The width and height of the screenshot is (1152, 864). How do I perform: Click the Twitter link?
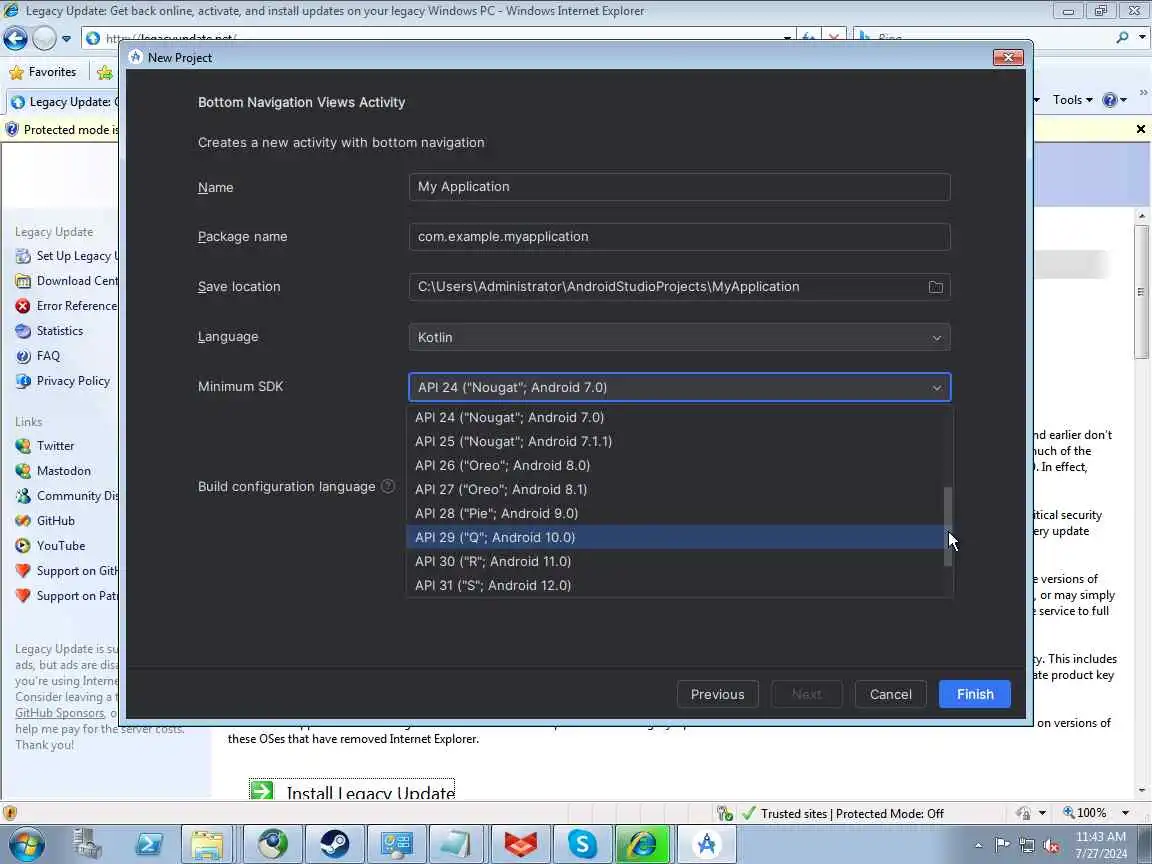45,446
